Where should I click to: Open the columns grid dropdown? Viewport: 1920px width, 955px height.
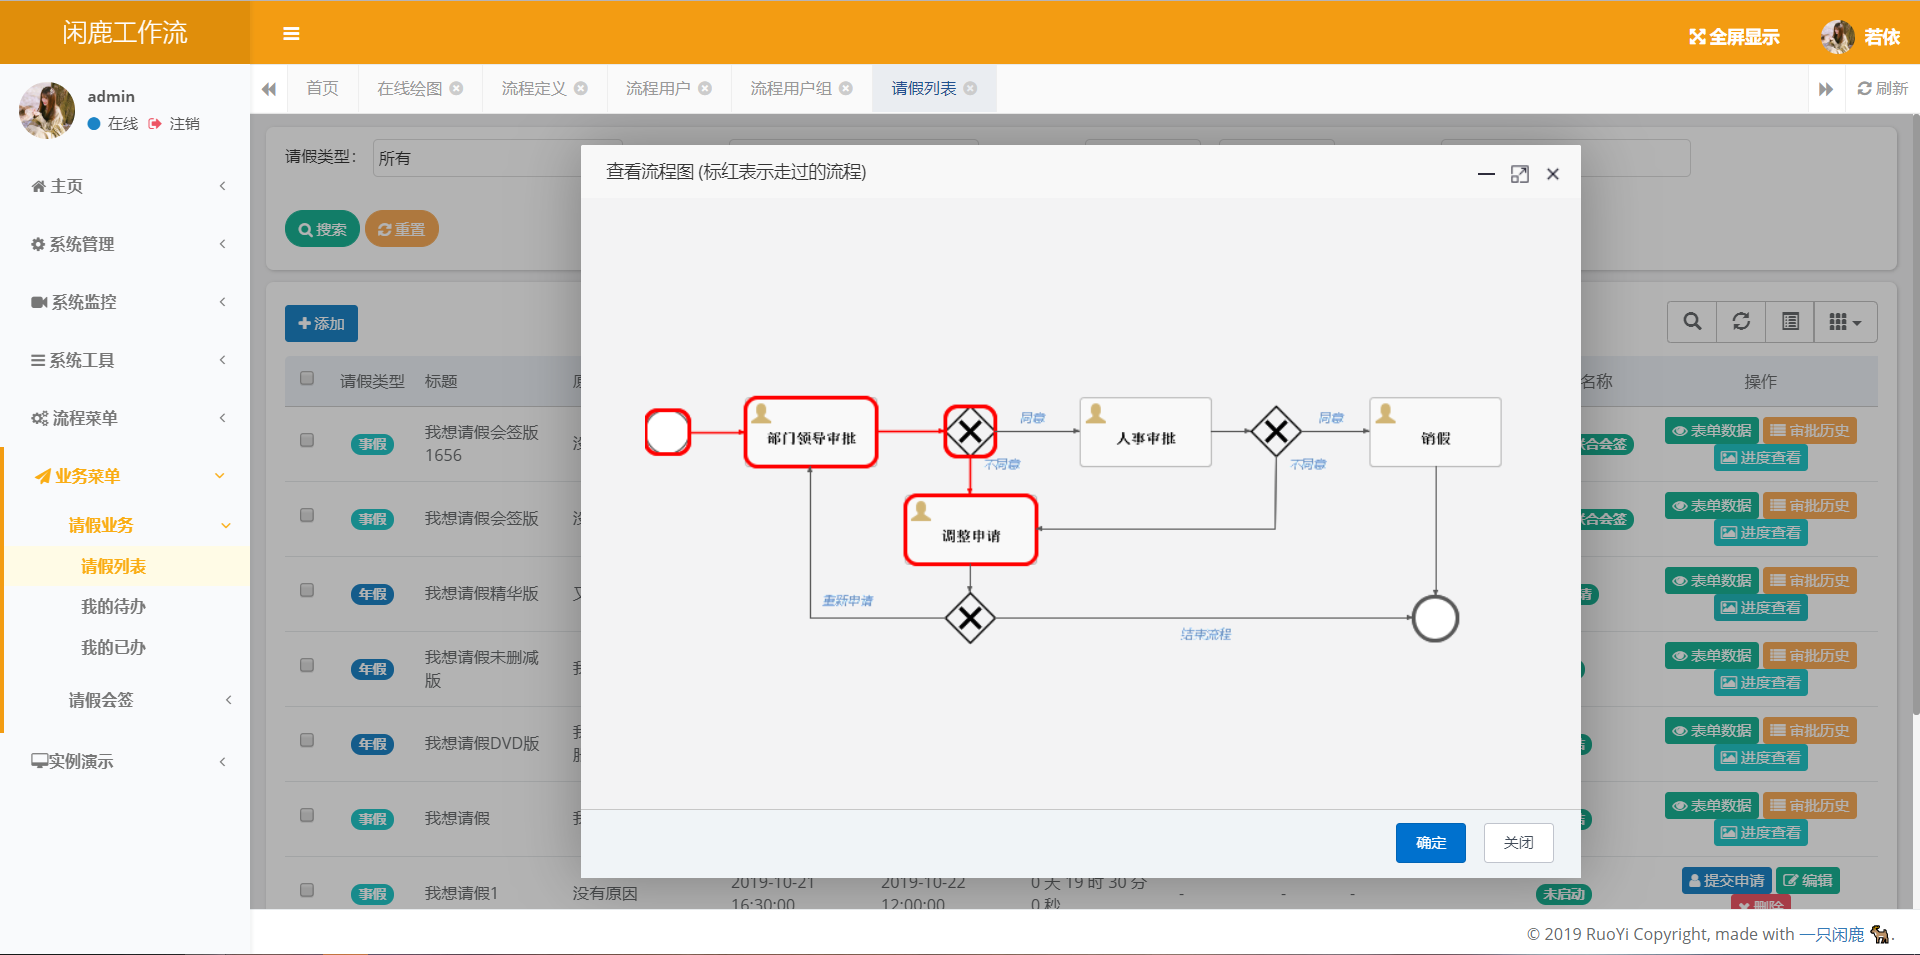[x=1846, y=322]
